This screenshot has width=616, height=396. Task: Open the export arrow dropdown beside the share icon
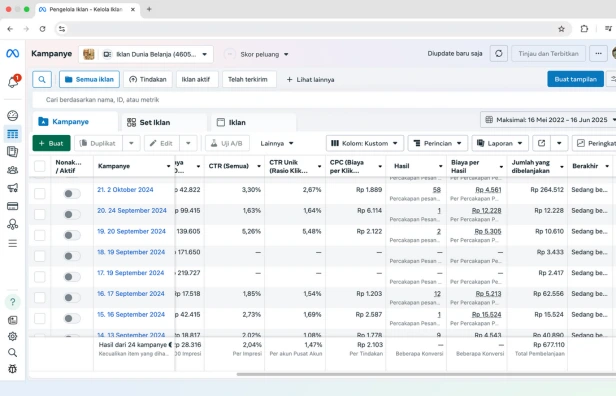point(559,143)
